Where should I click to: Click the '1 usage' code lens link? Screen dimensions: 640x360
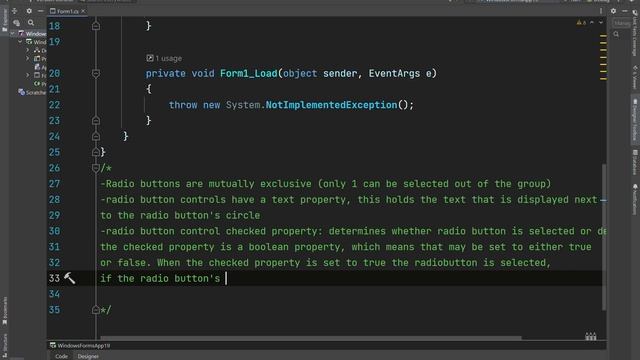169,58
